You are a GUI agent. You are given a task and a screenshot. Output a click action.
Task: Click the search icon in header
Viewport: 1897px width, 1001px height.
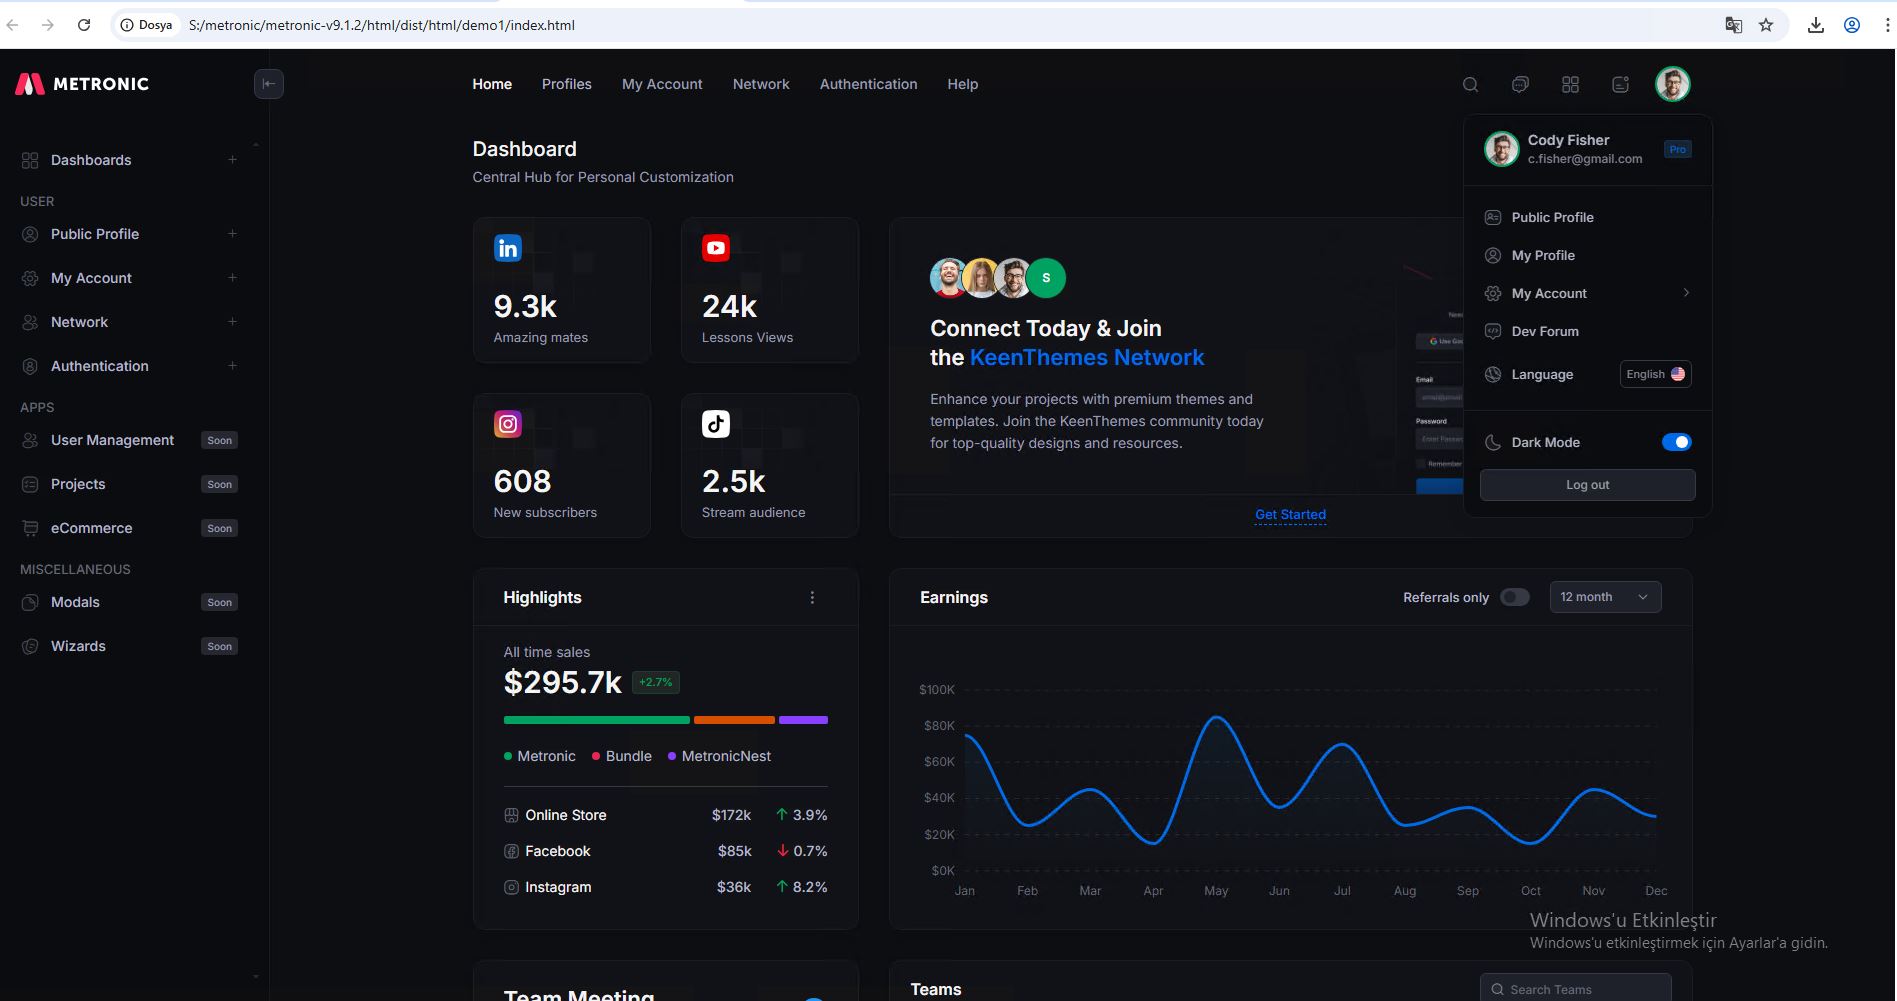[x=1470, y=85]
